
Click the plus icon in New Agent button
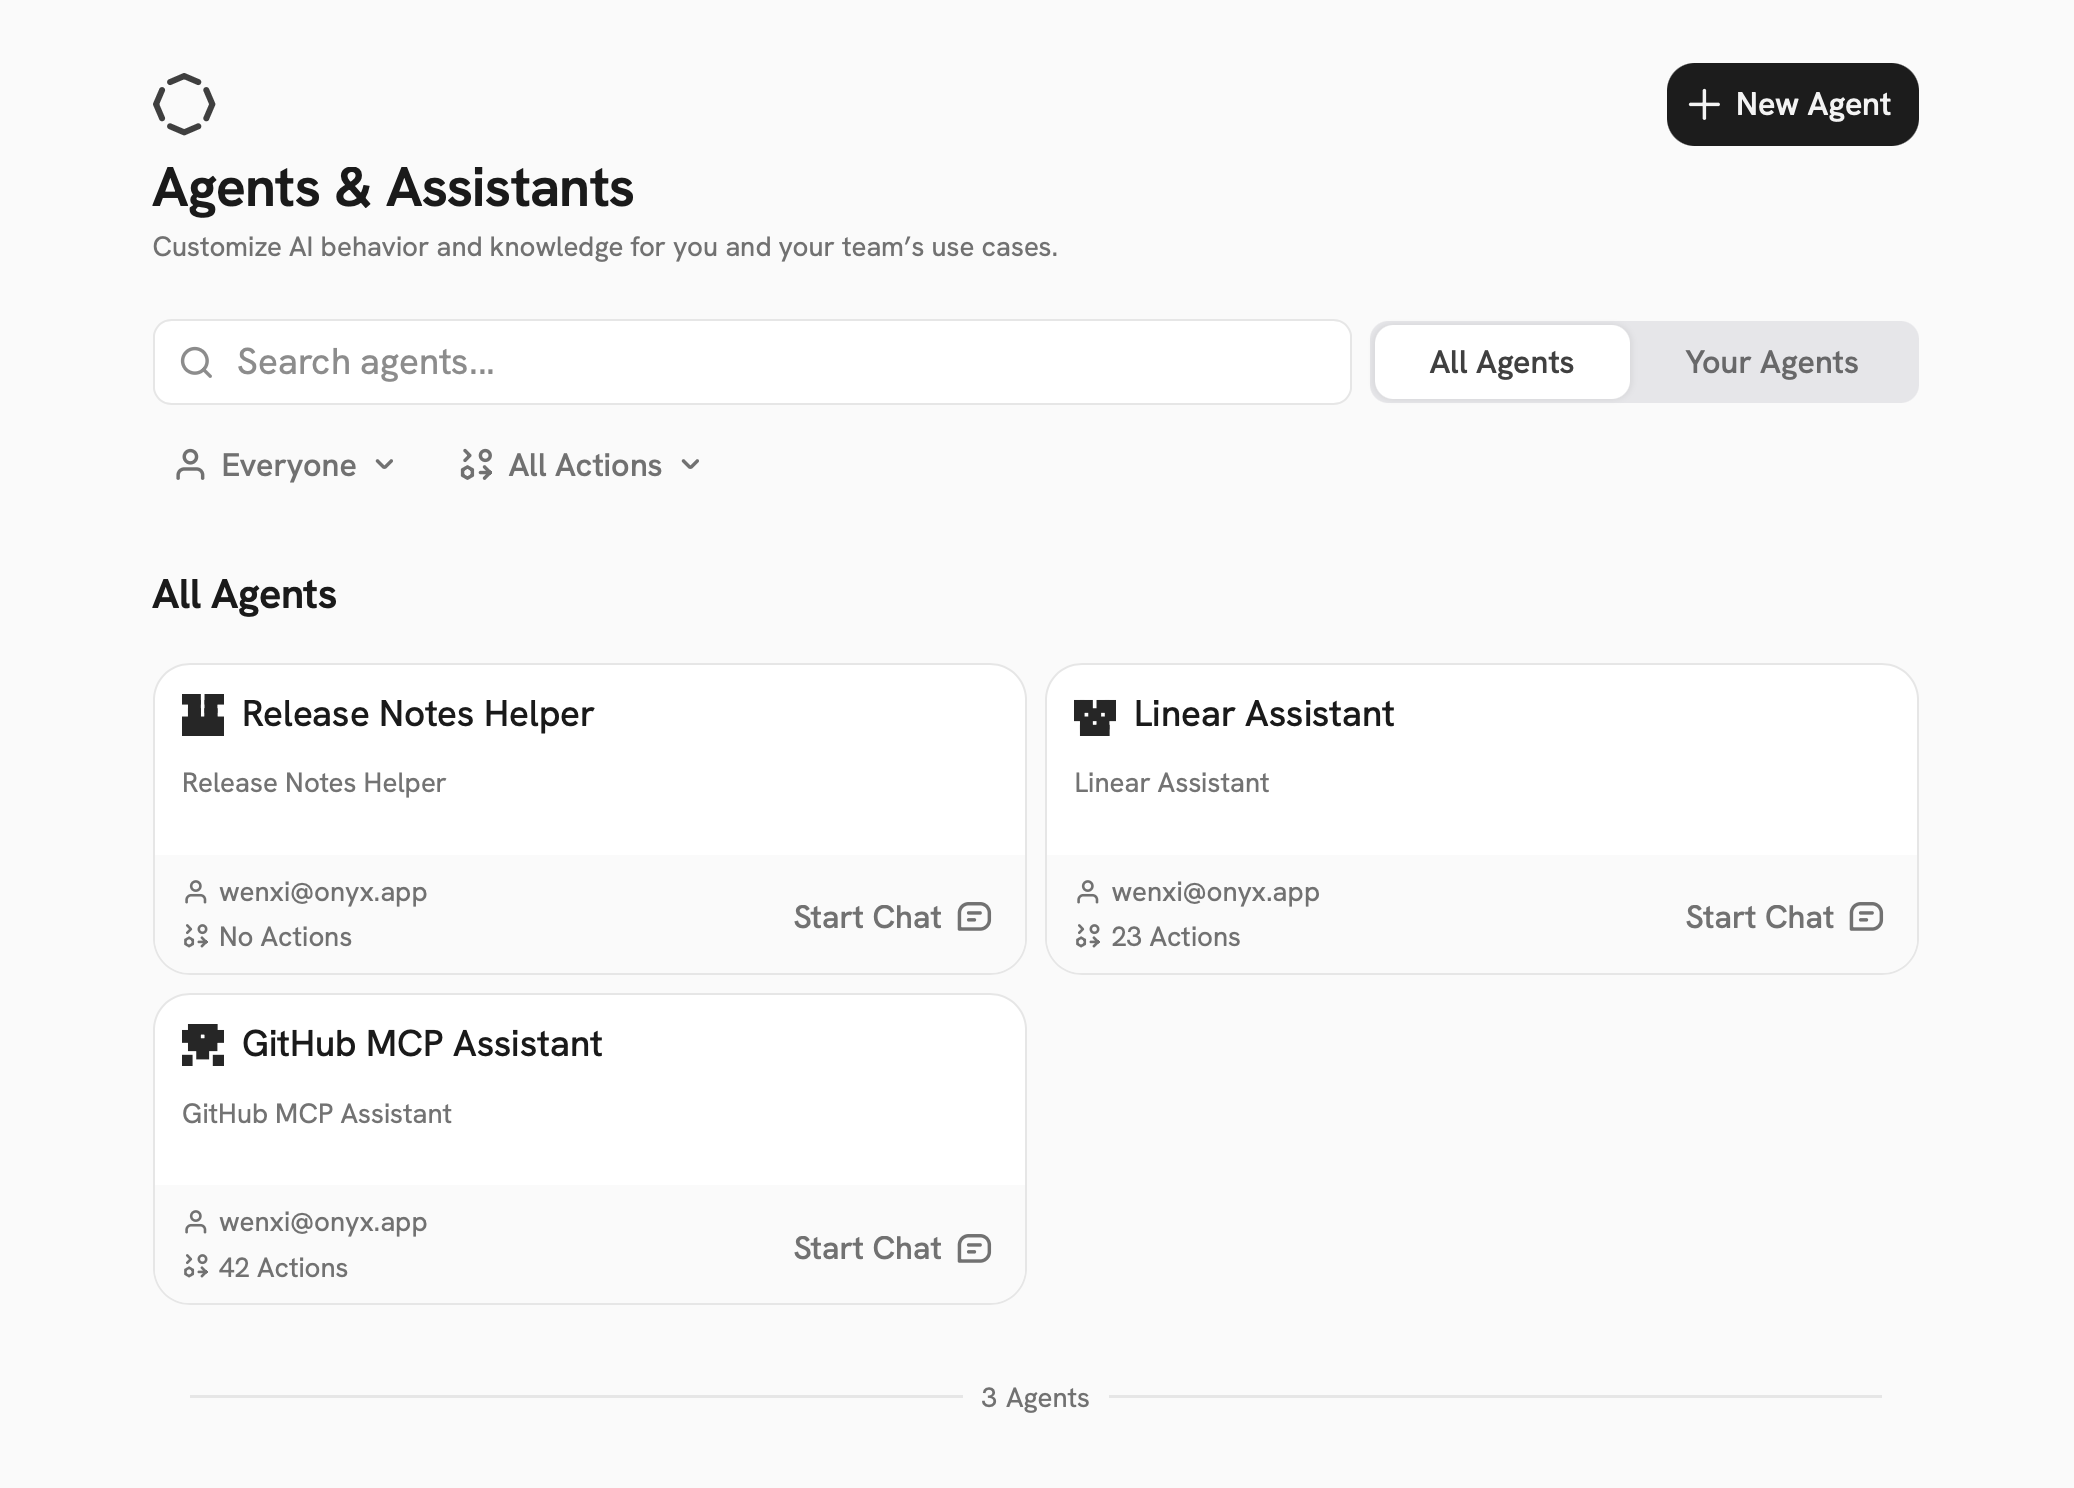1704,104
